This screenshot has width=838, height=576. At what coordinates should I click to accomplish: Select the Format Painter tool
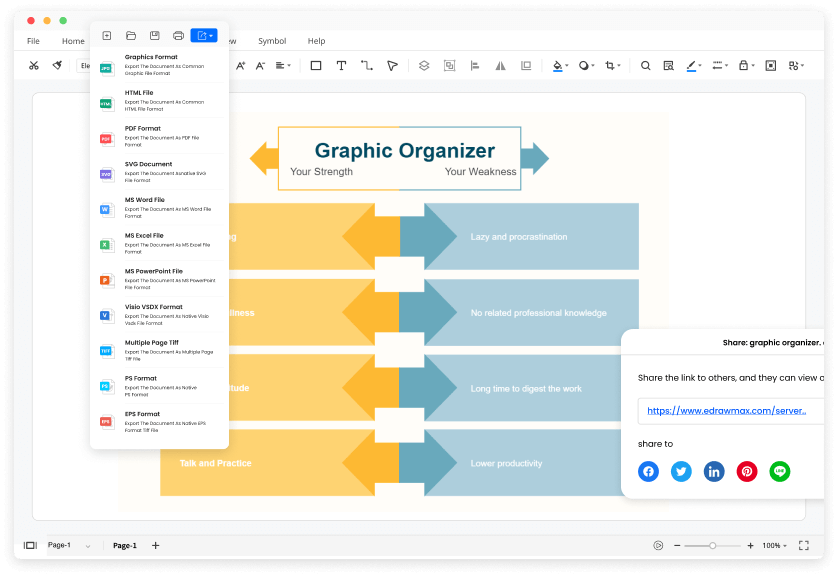click(x=57, y=65)
